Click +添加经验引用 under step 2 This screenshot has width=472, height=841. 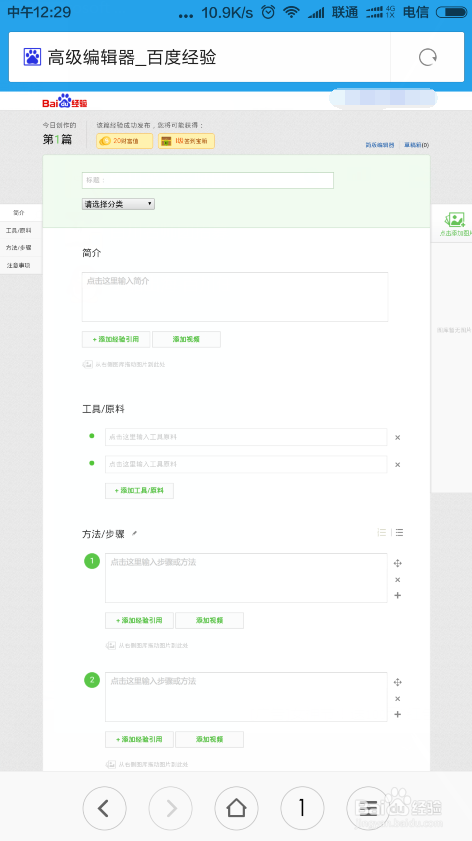click(x=139, y=739)
